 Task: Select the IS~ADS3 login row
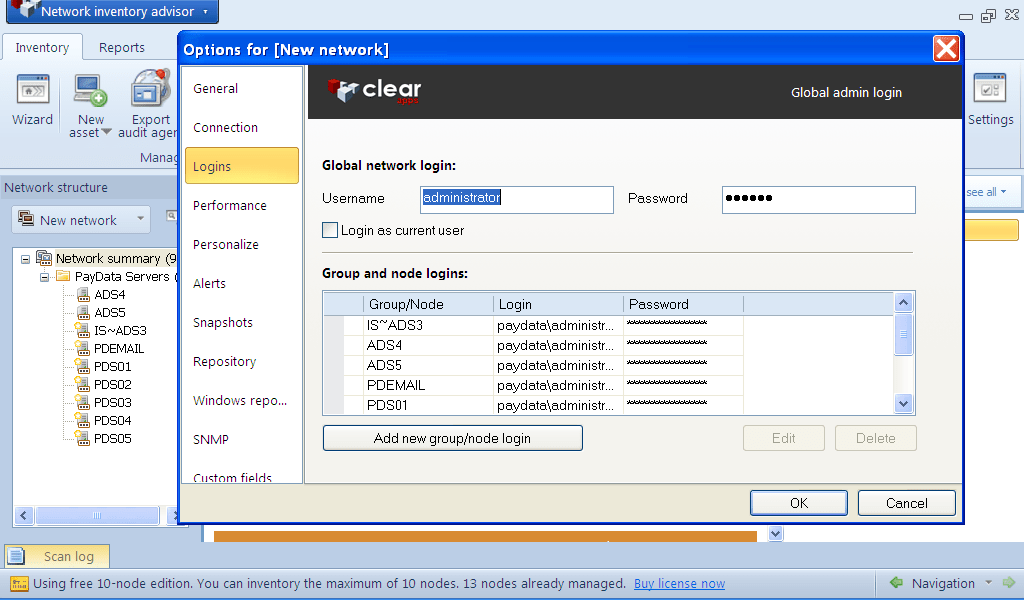429,325
